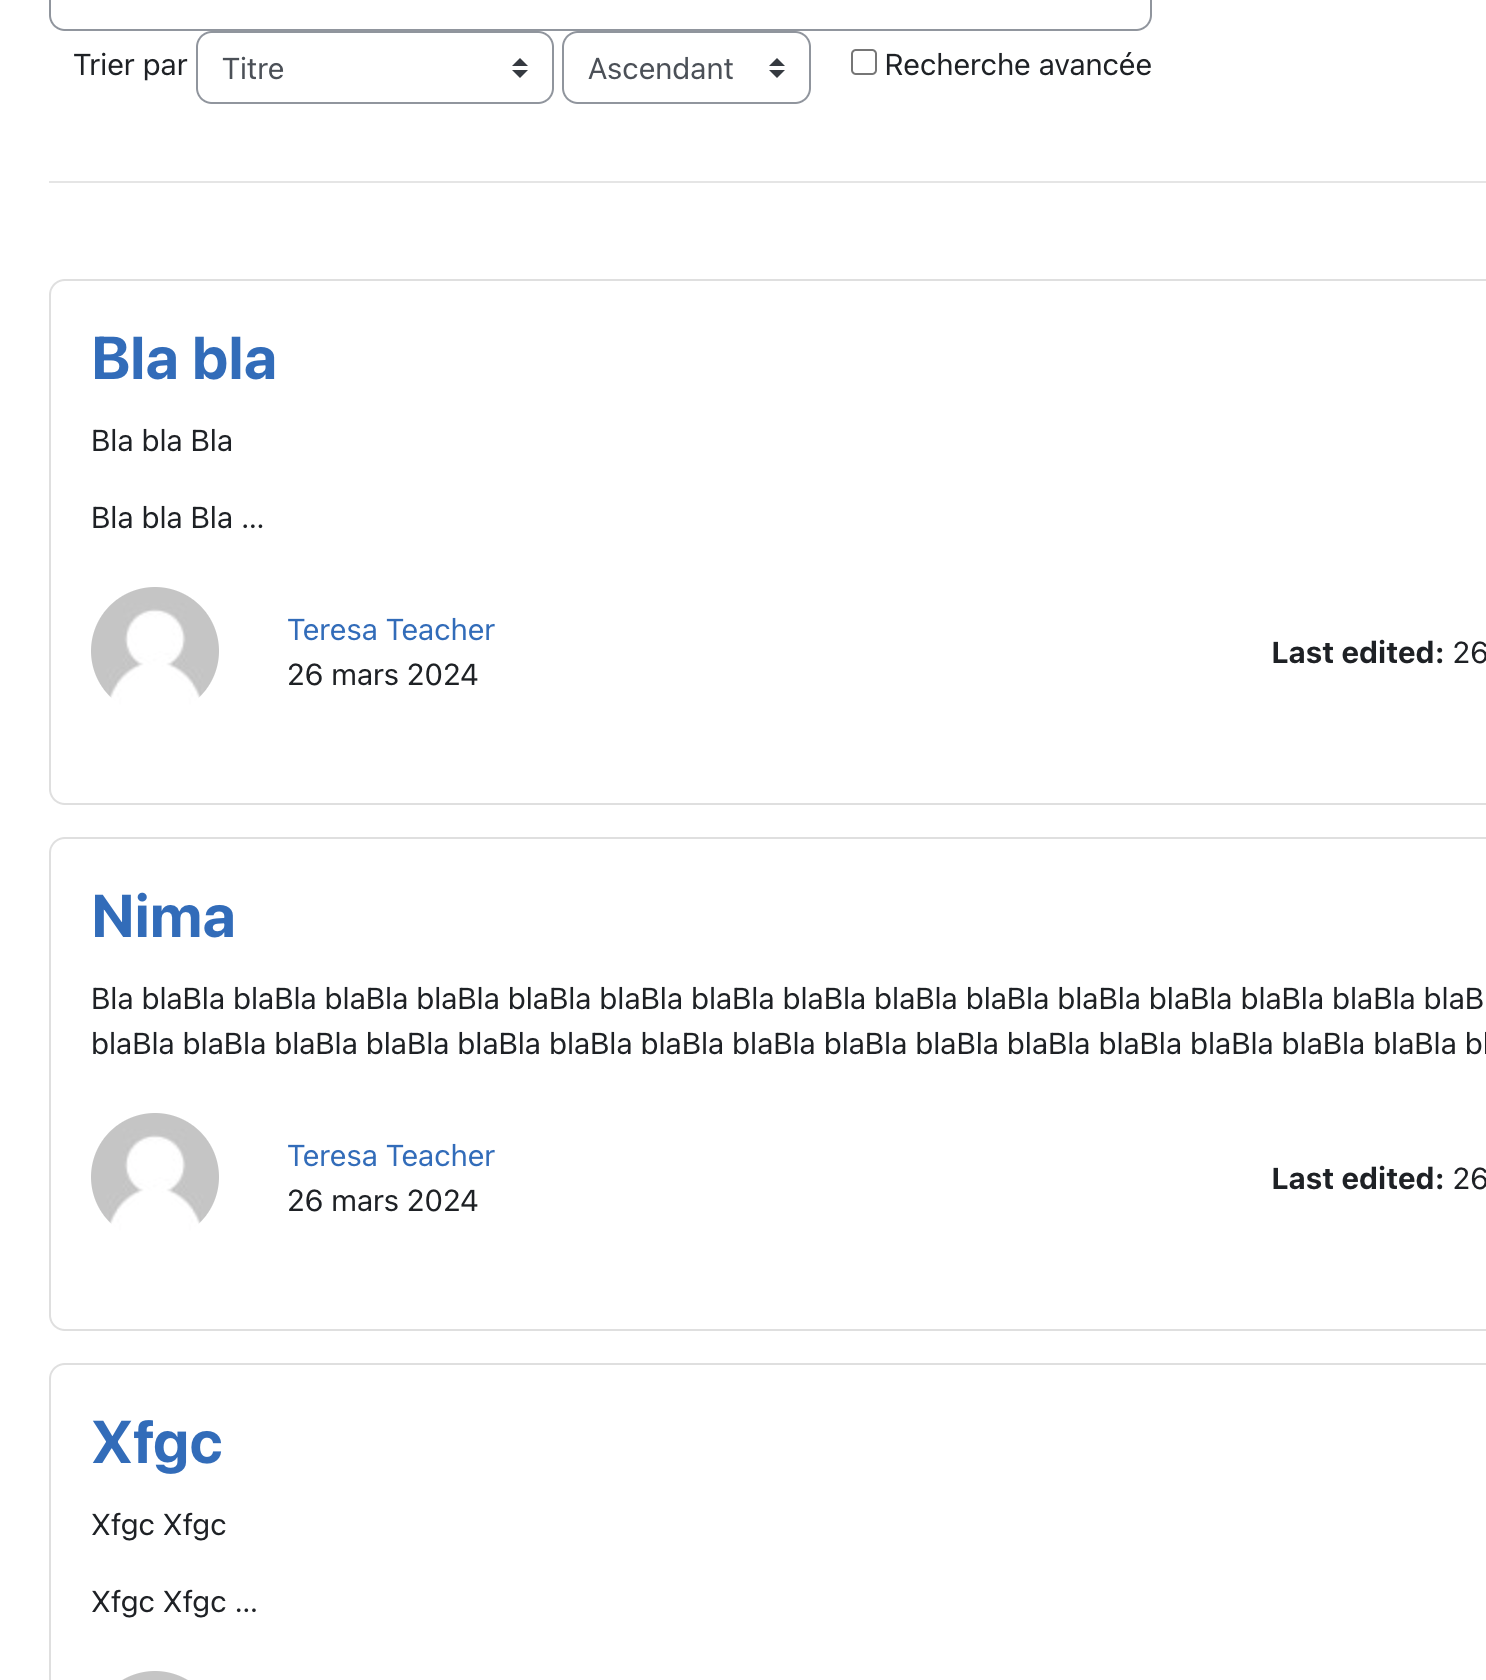Click the up-down arrows of Ascendant selector

(777, 68)
